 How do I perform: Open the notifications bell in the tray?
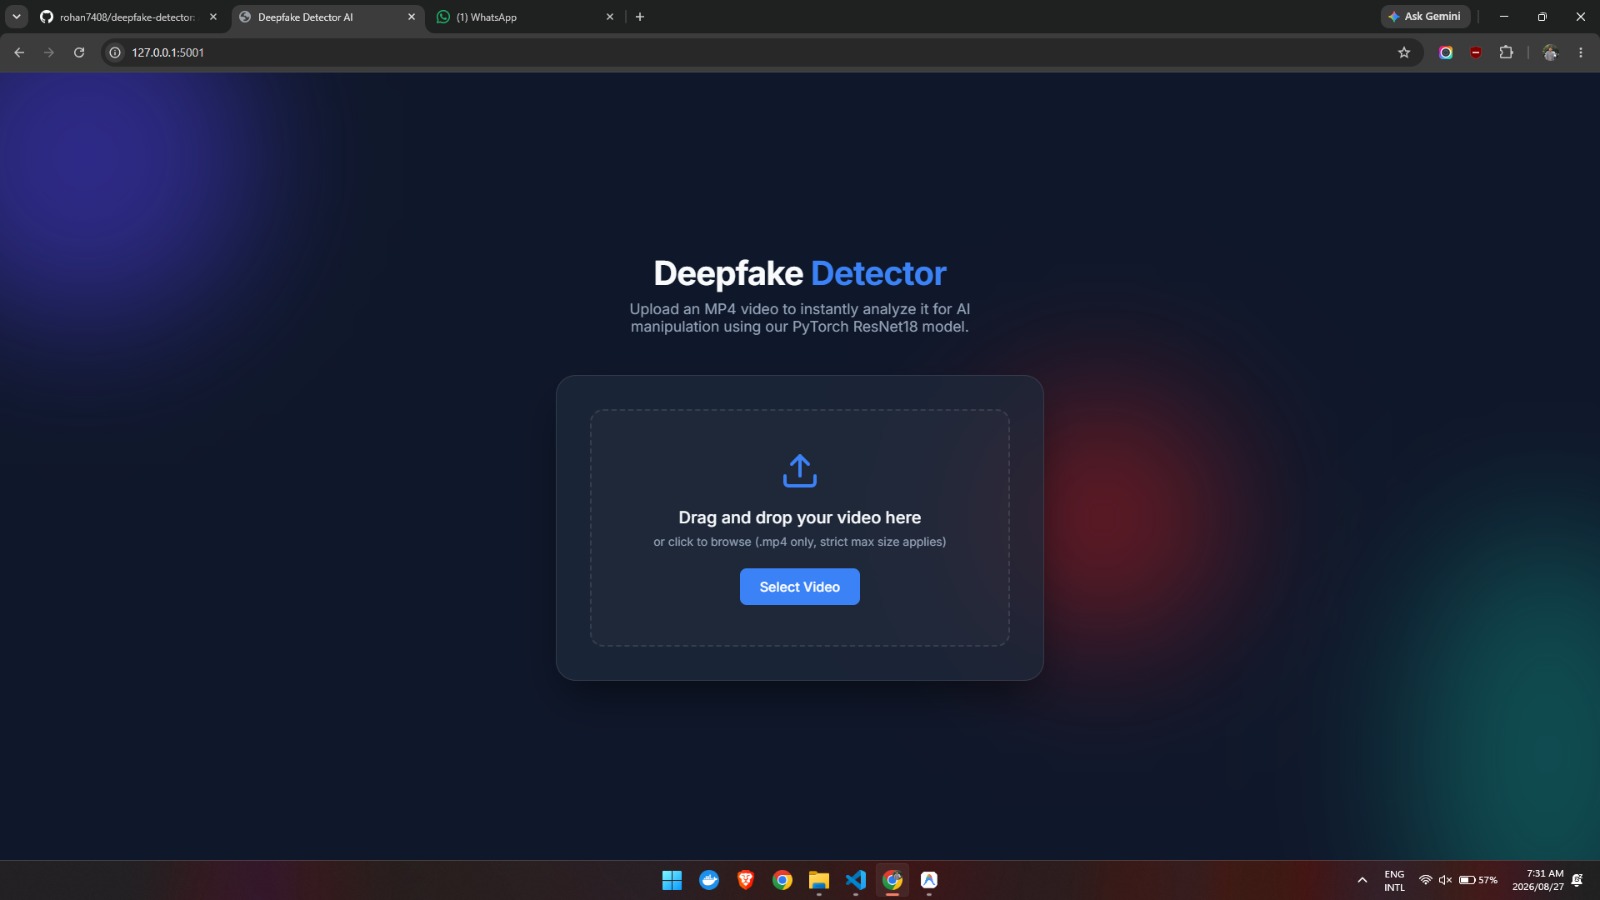tap(1577, 880)
